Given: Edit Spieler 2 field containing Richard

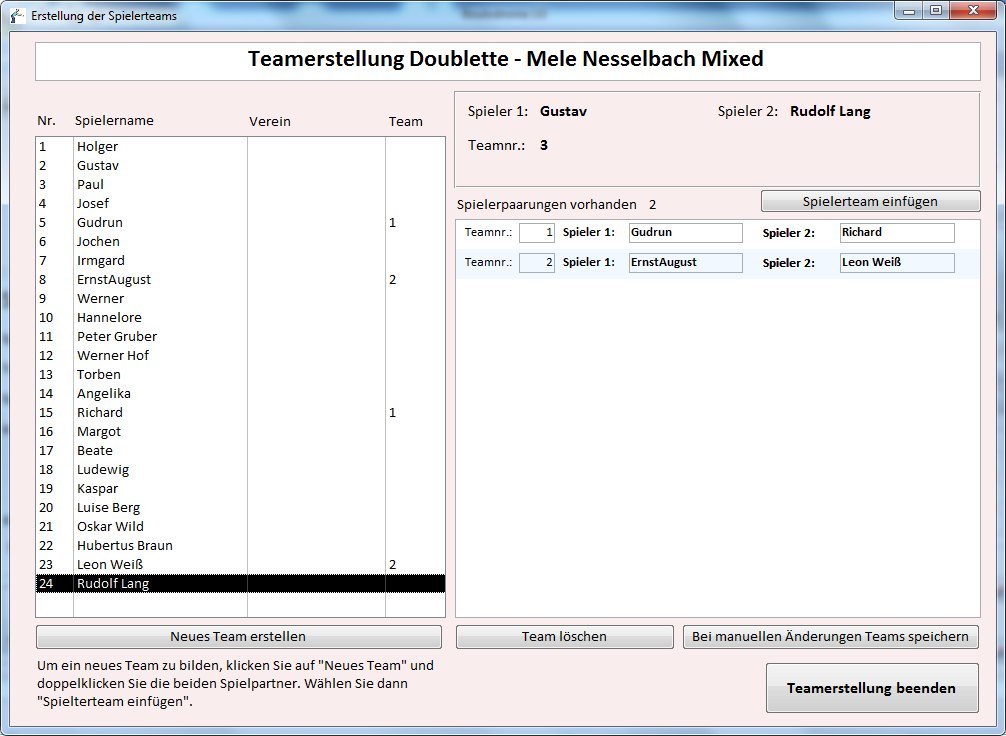Looking at the screenshot, I should [x=896, y=233].
